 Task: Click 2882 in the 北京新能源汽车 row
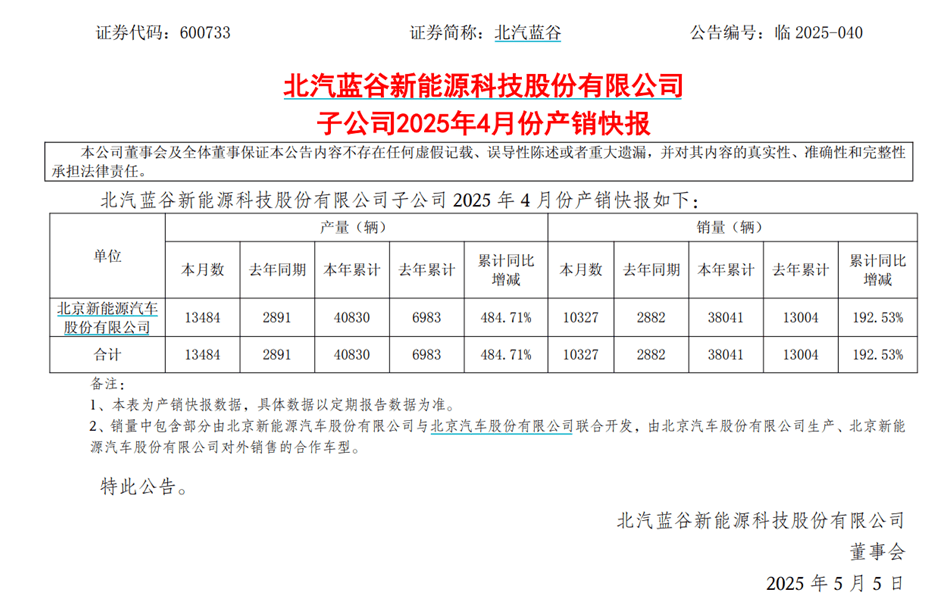652,318
